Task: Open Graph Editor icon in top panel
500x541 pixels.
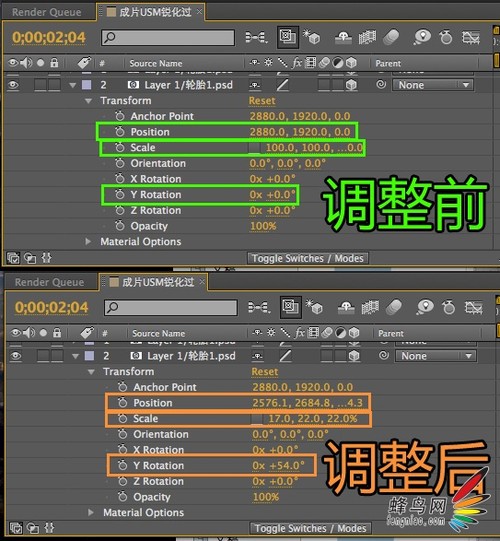Action: tap(471, 37)
